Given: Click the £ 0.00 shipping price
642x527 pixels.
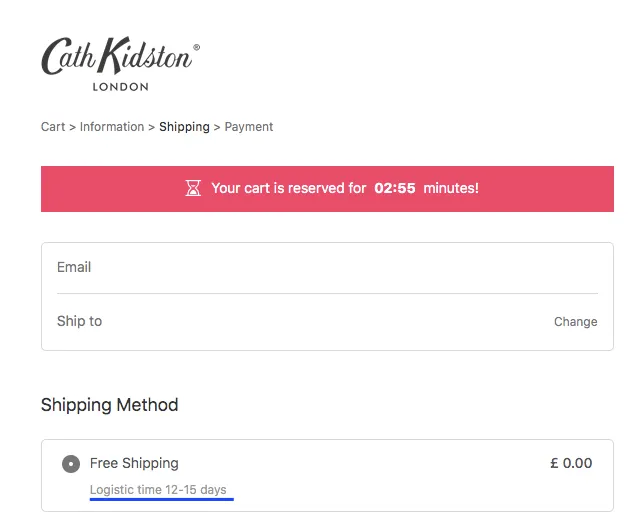Looking at the screenshot, I should coord(571,463).
